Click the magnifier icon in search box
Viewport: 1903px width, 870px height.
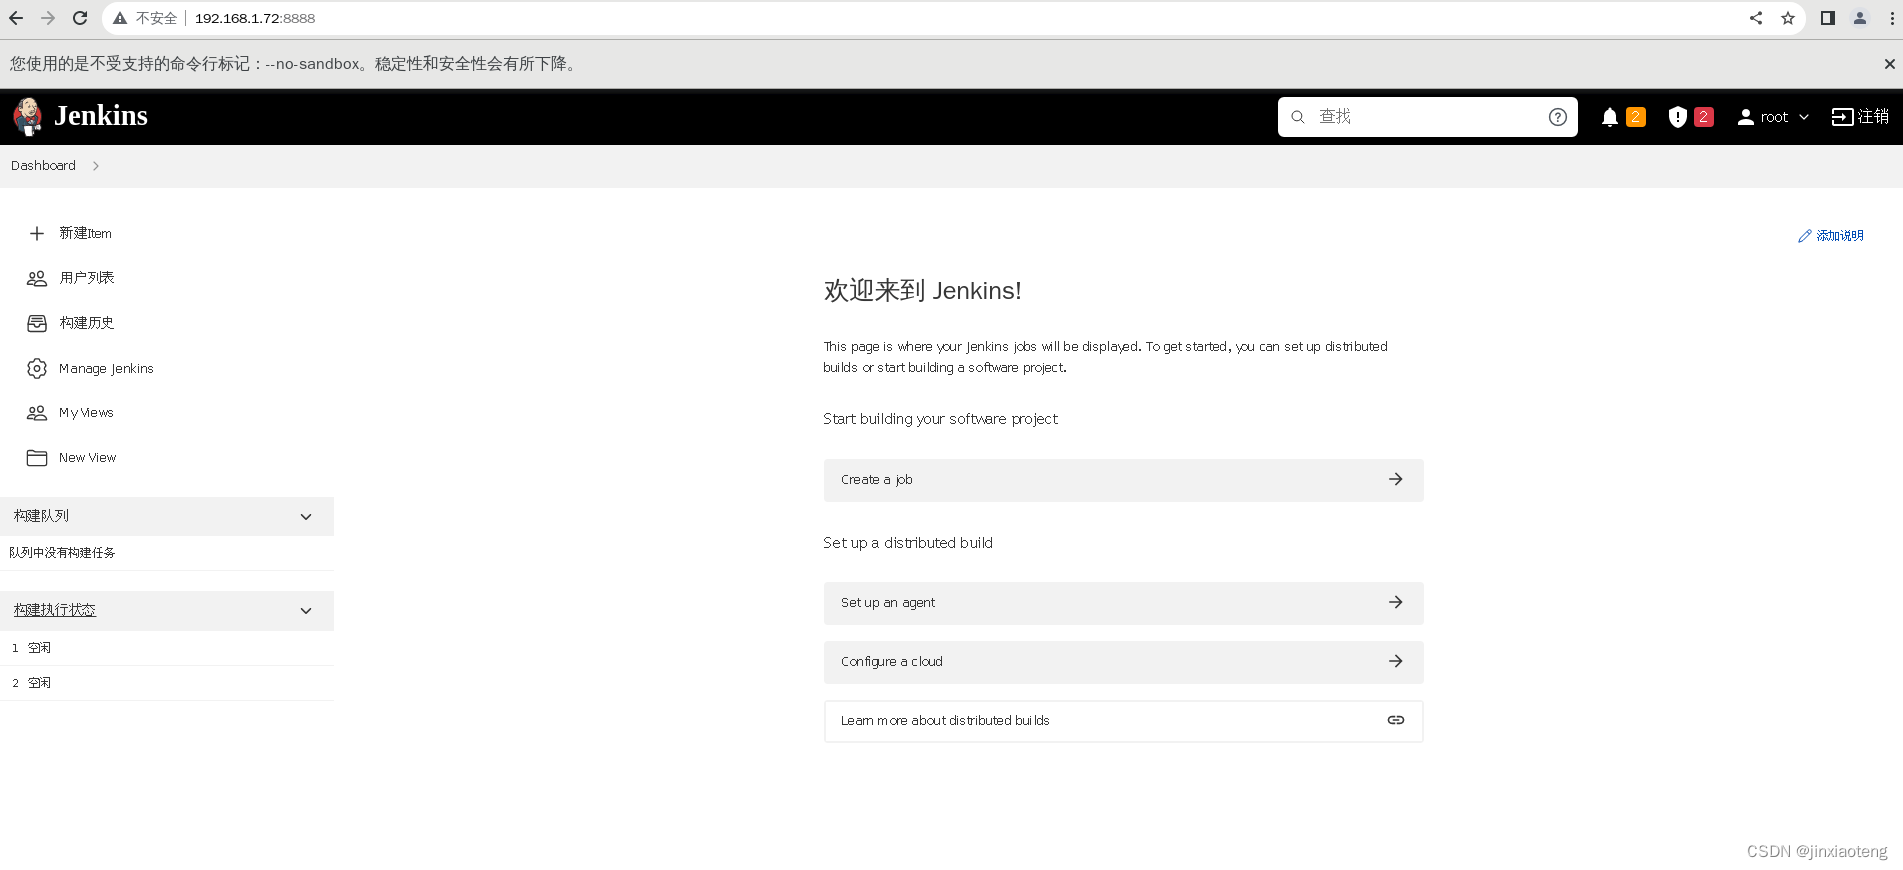(x=1298, y=117)
